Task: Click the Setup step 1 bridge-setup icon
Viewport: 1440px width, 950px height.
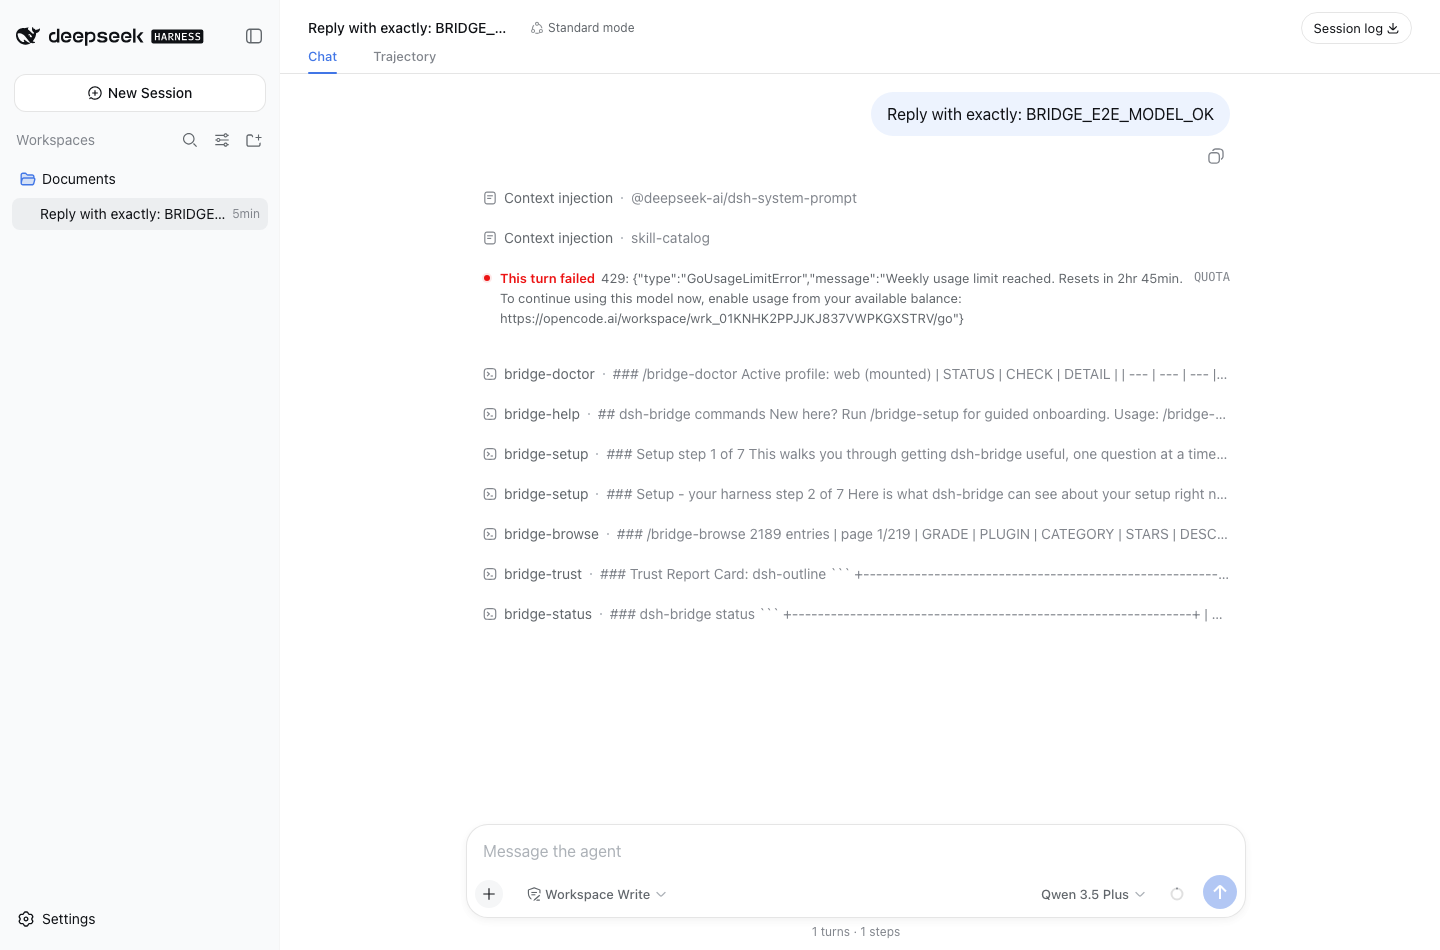Action: (x=490, y=454)
